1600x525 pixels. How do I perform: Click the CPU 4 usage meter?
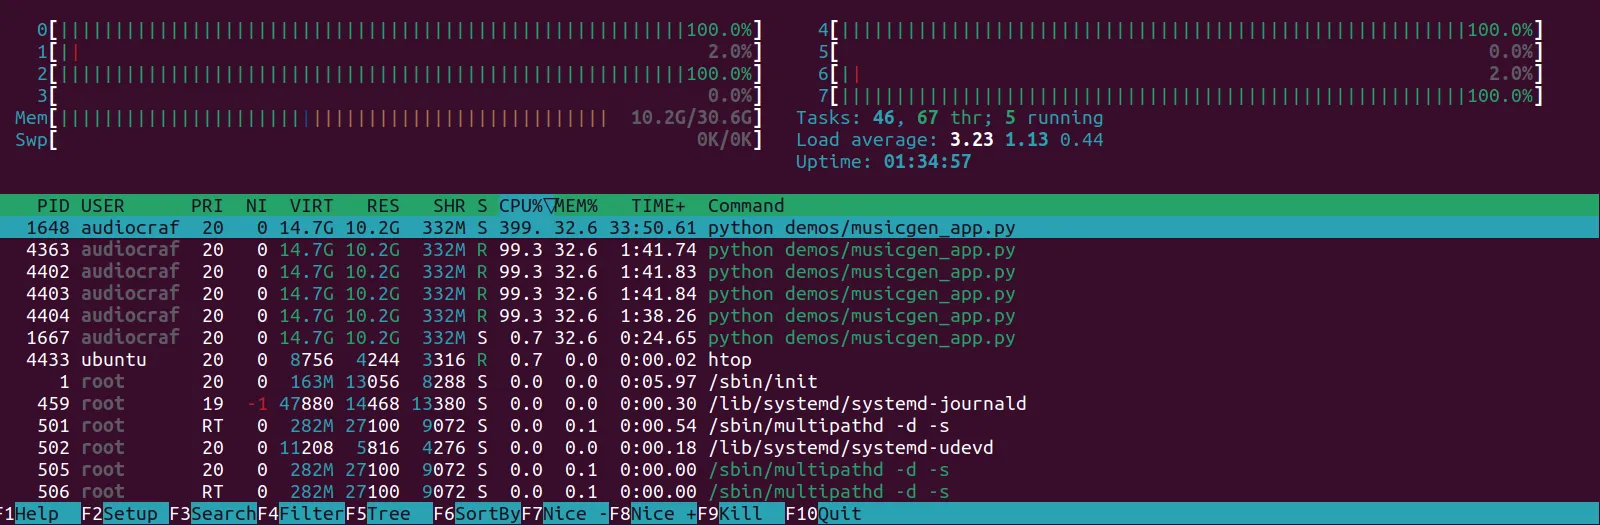1181,30
